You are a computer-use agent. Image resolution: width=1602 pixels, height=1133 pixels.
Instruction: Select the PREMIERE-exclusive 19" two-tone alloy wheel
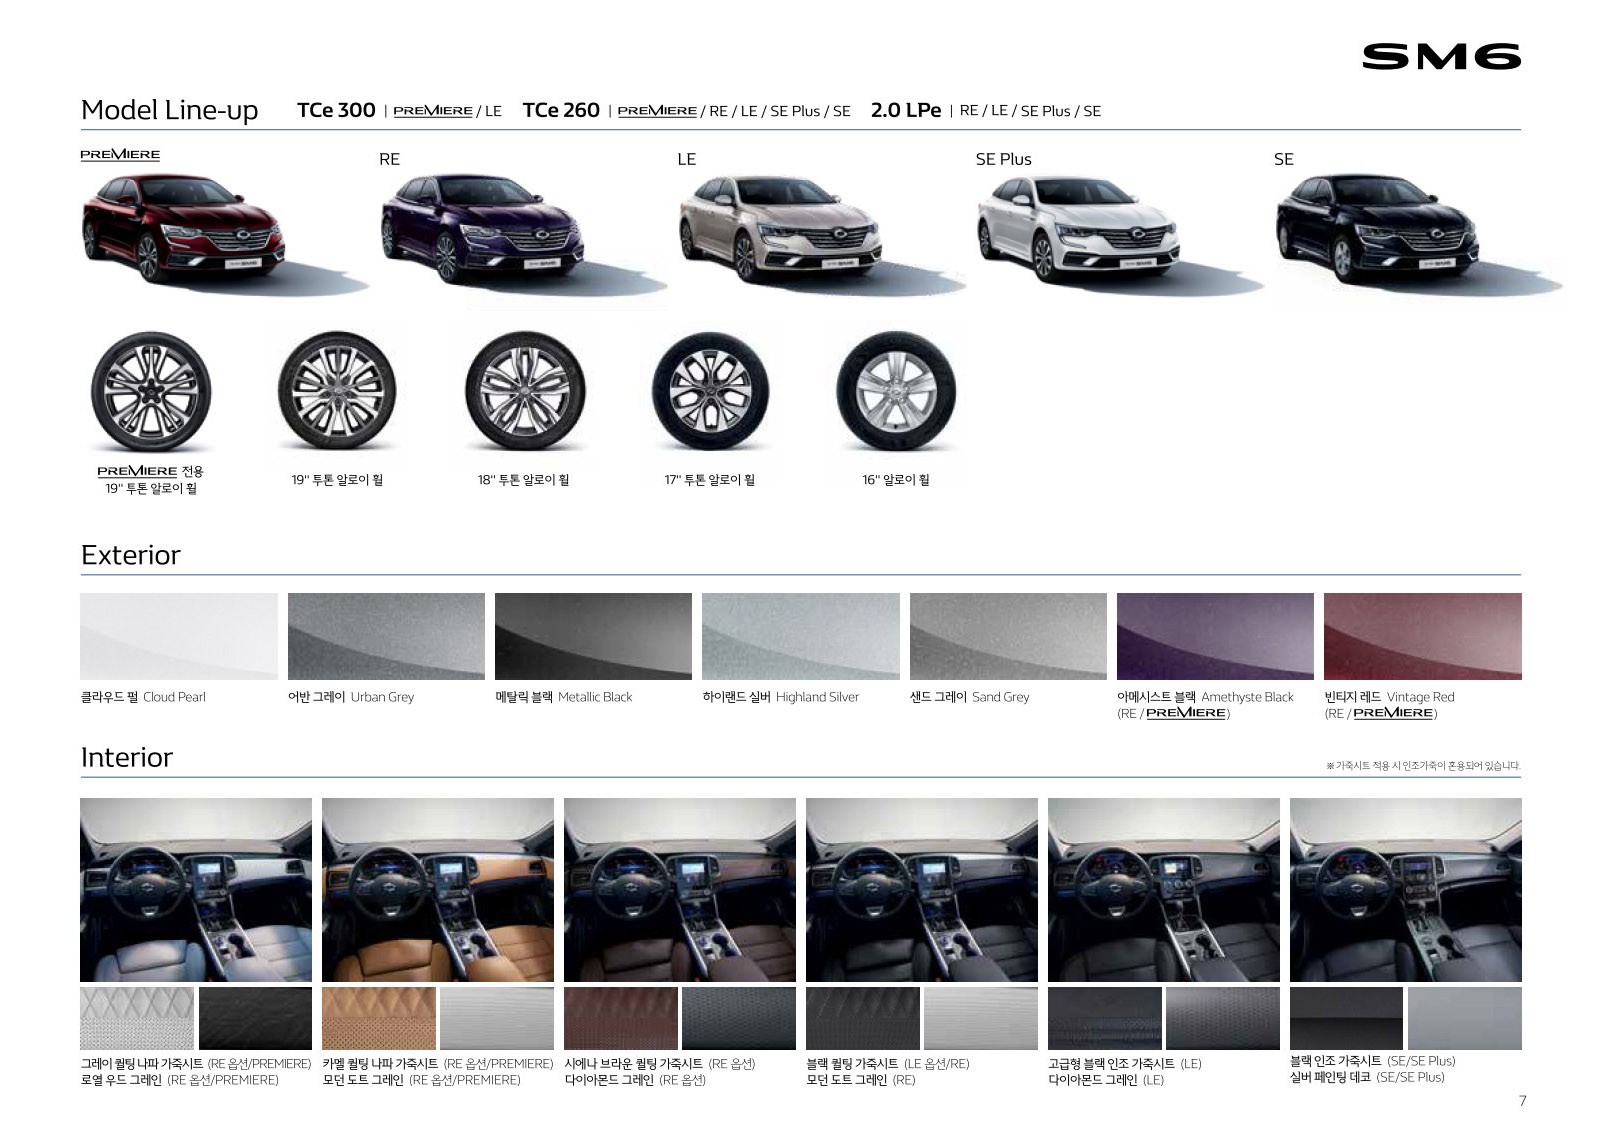(x=151, y=392)
